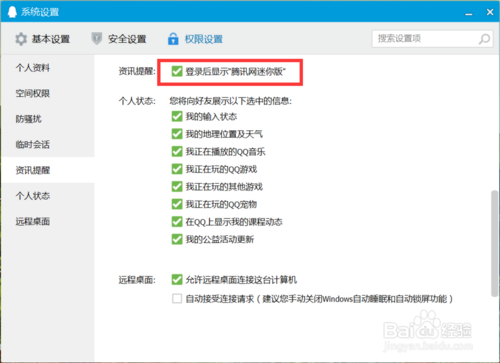The image size is (500, 363).
Task: Toggle 我的输入状态 checkbox
Action: (177, 116)
